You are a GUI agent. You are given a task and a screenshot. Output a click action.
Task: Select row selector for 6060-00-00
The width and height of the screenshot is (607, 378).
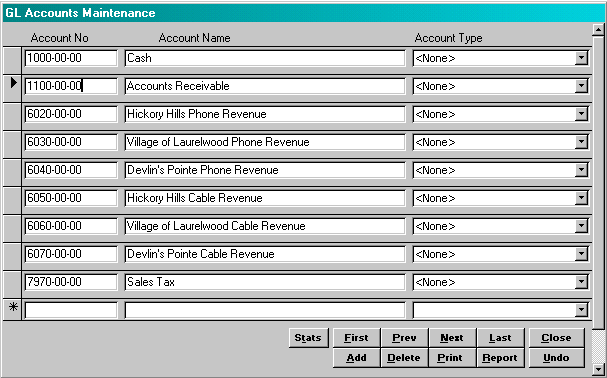coord(12,228)
